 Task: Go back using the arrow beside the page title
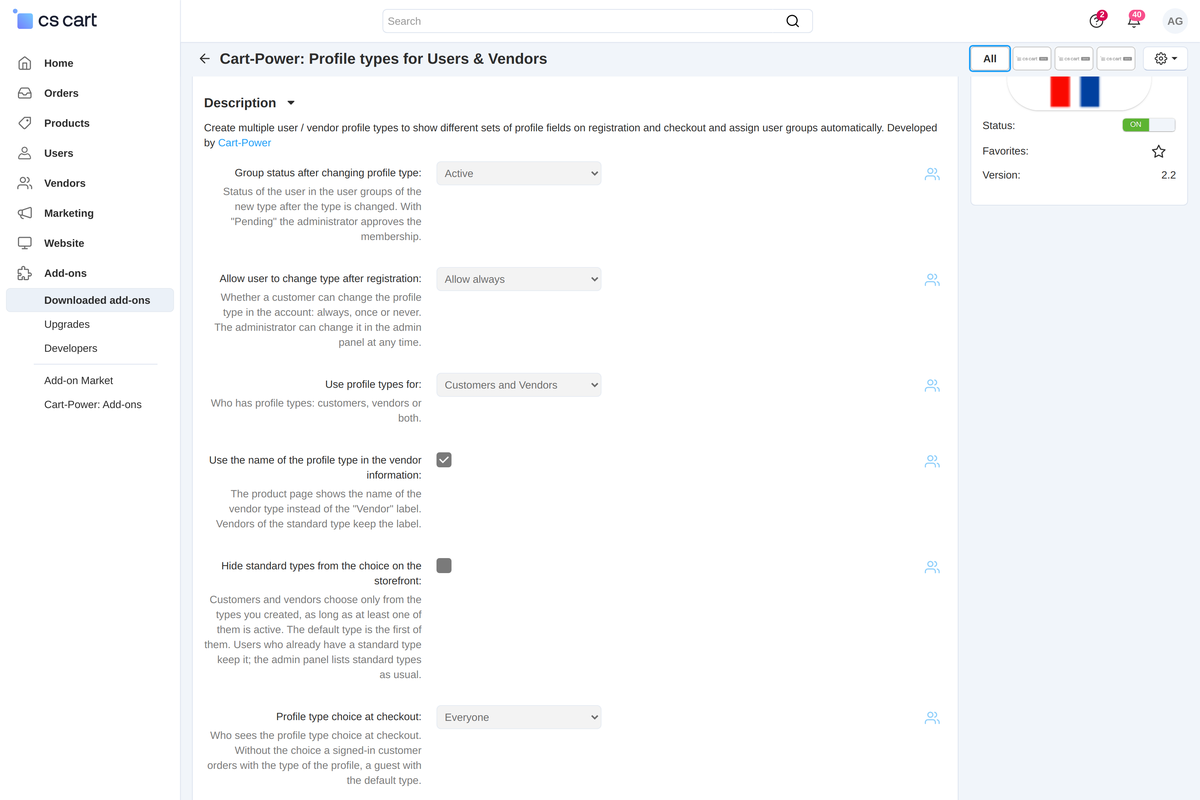(205, 59)
